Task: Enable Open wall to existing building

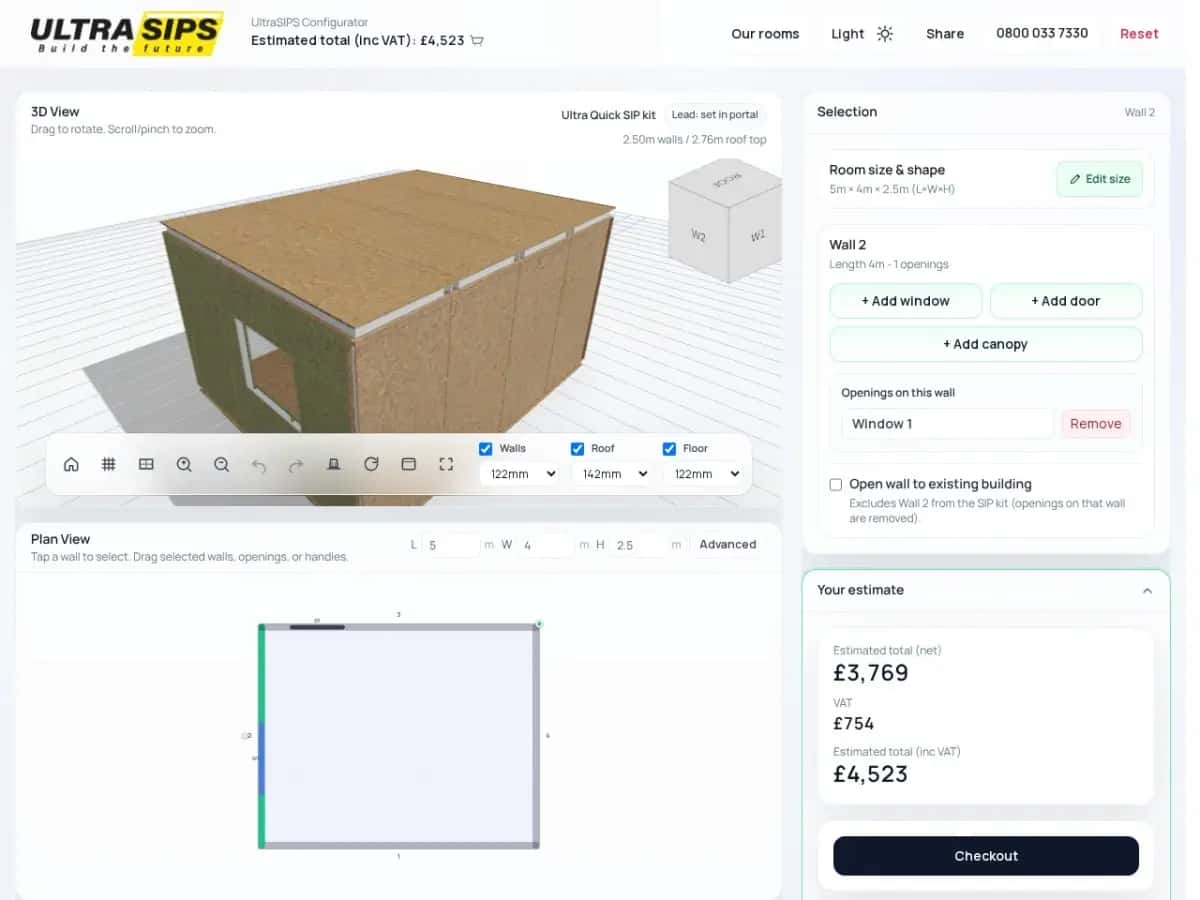Action: 835,484
